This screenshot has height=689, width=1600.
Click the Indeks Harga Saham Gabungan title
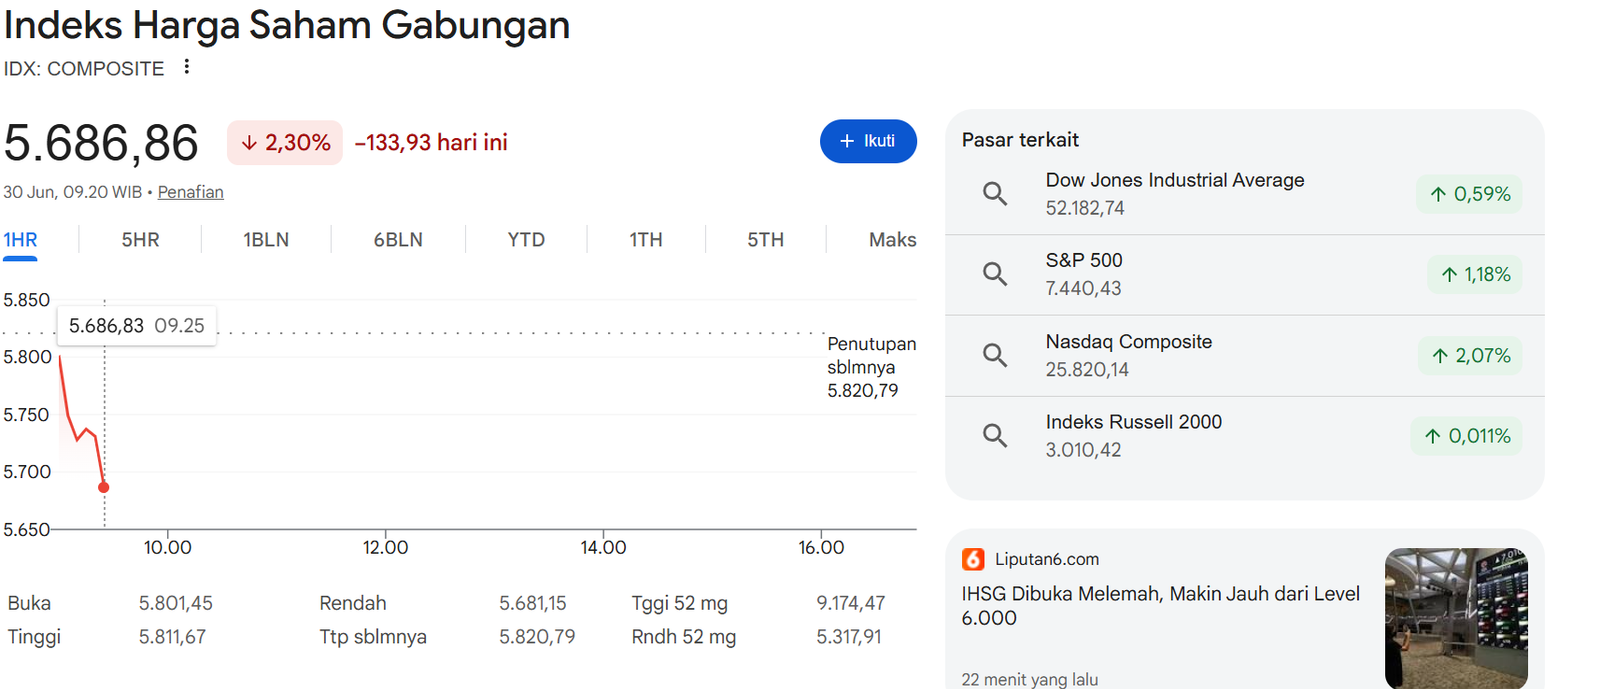coord(287,24)
